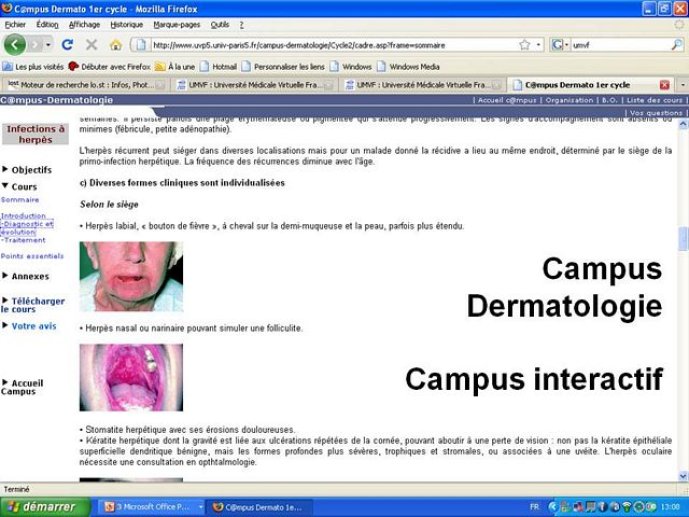689x517 pixels.
Task: Click the system tray clock 13:00
Action: pos(670,507)
